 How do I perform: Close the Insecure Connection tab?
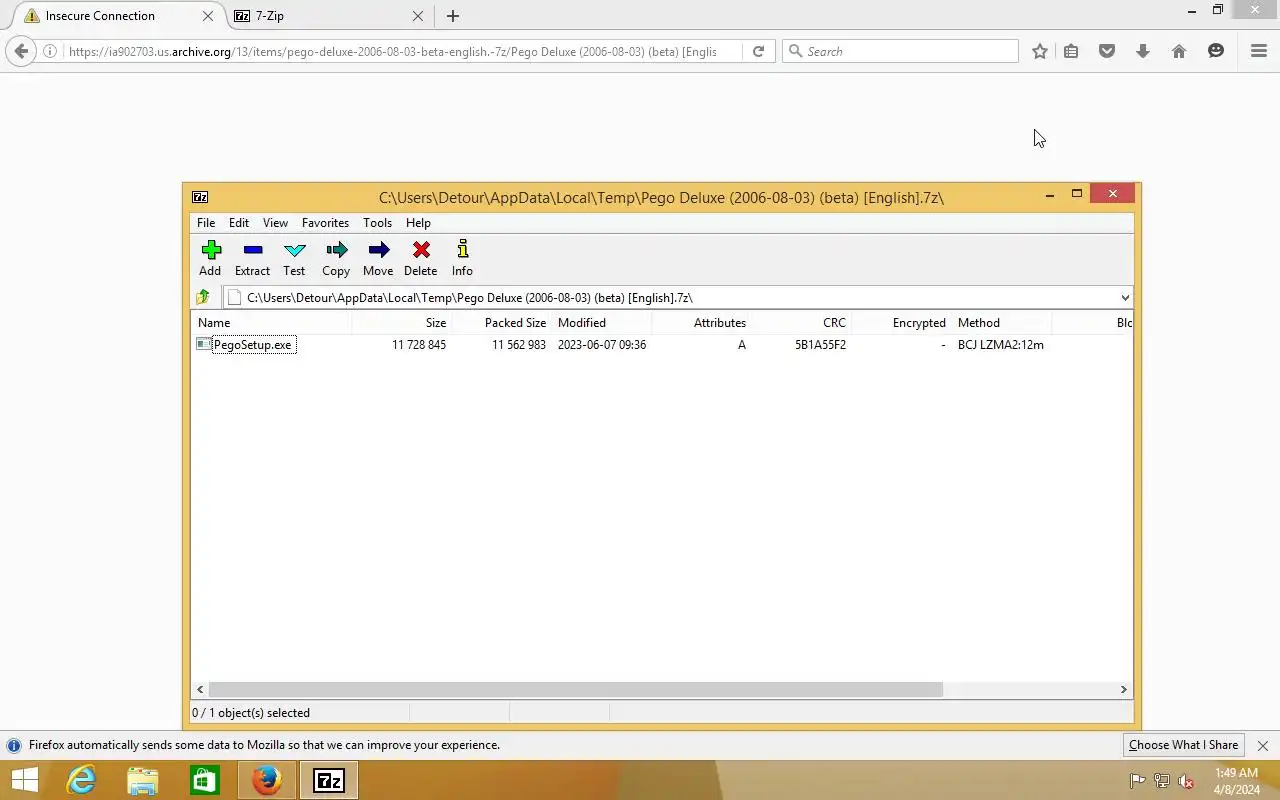coord(208,16)
